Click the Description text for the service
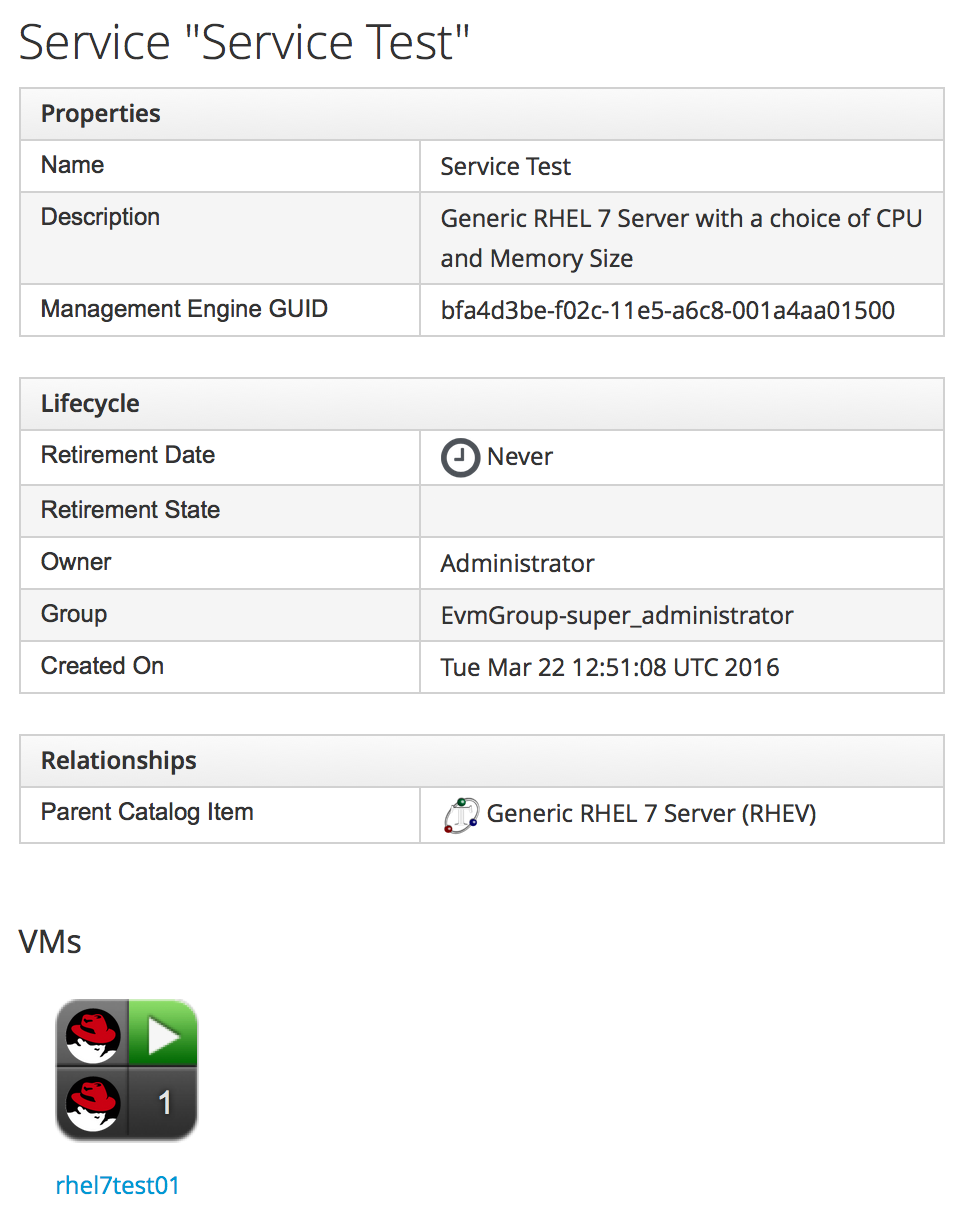Screen dimensions: 964x1210 pyautogui.click(x=680, y=238)
